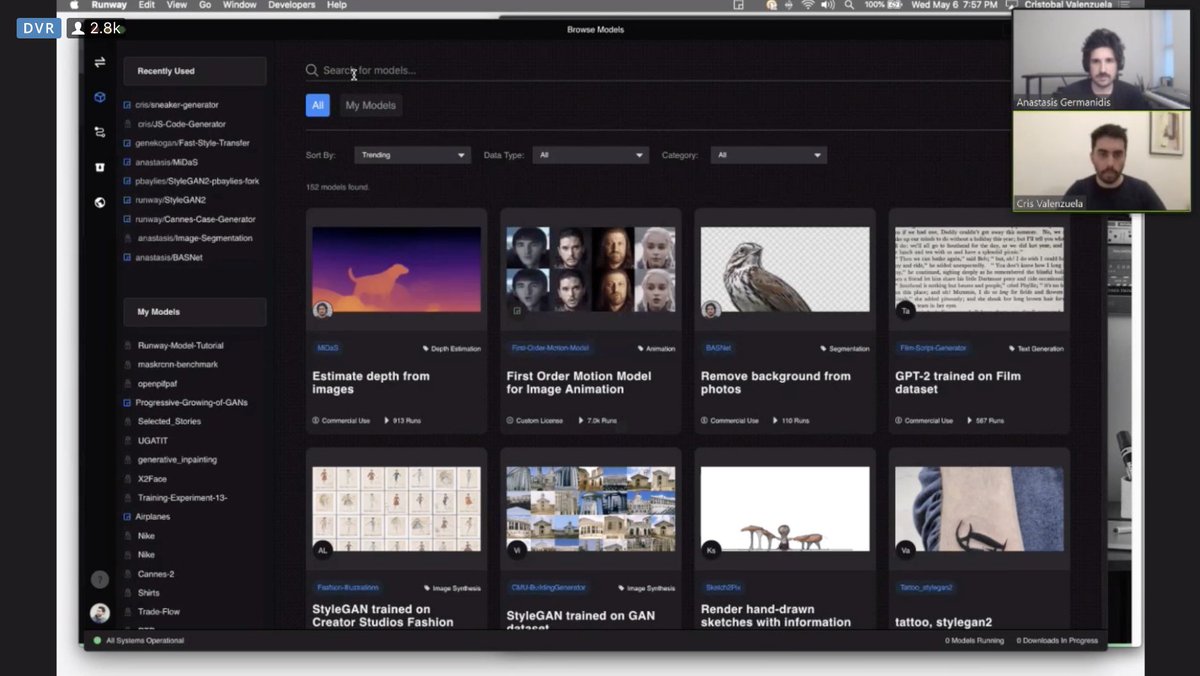Click the question mark help icon
This screenshot has height=676, width=1200.
click(x=100, y=579)
